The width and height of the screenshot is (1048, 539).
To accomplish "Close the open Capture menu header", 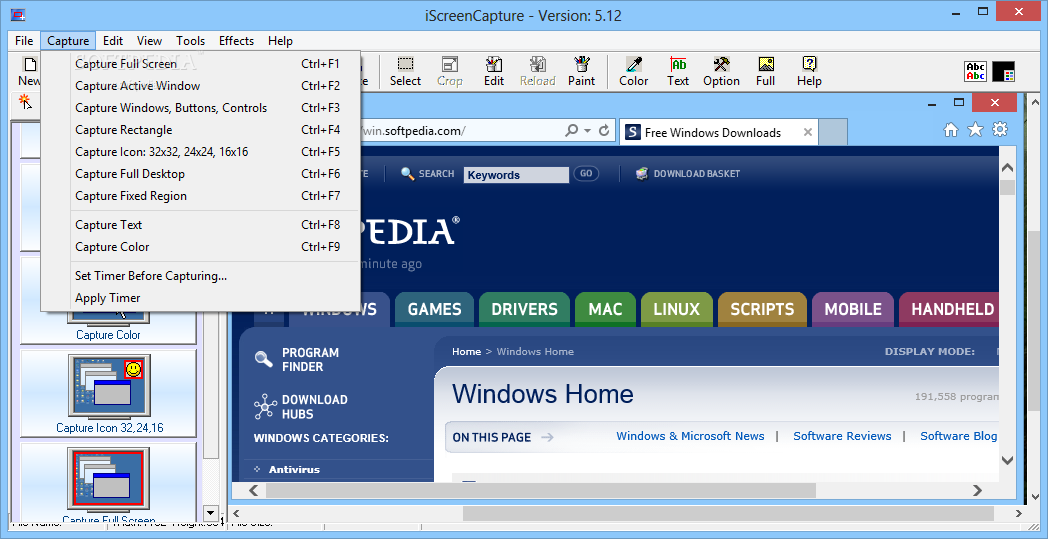I will [x=68, y=41].
